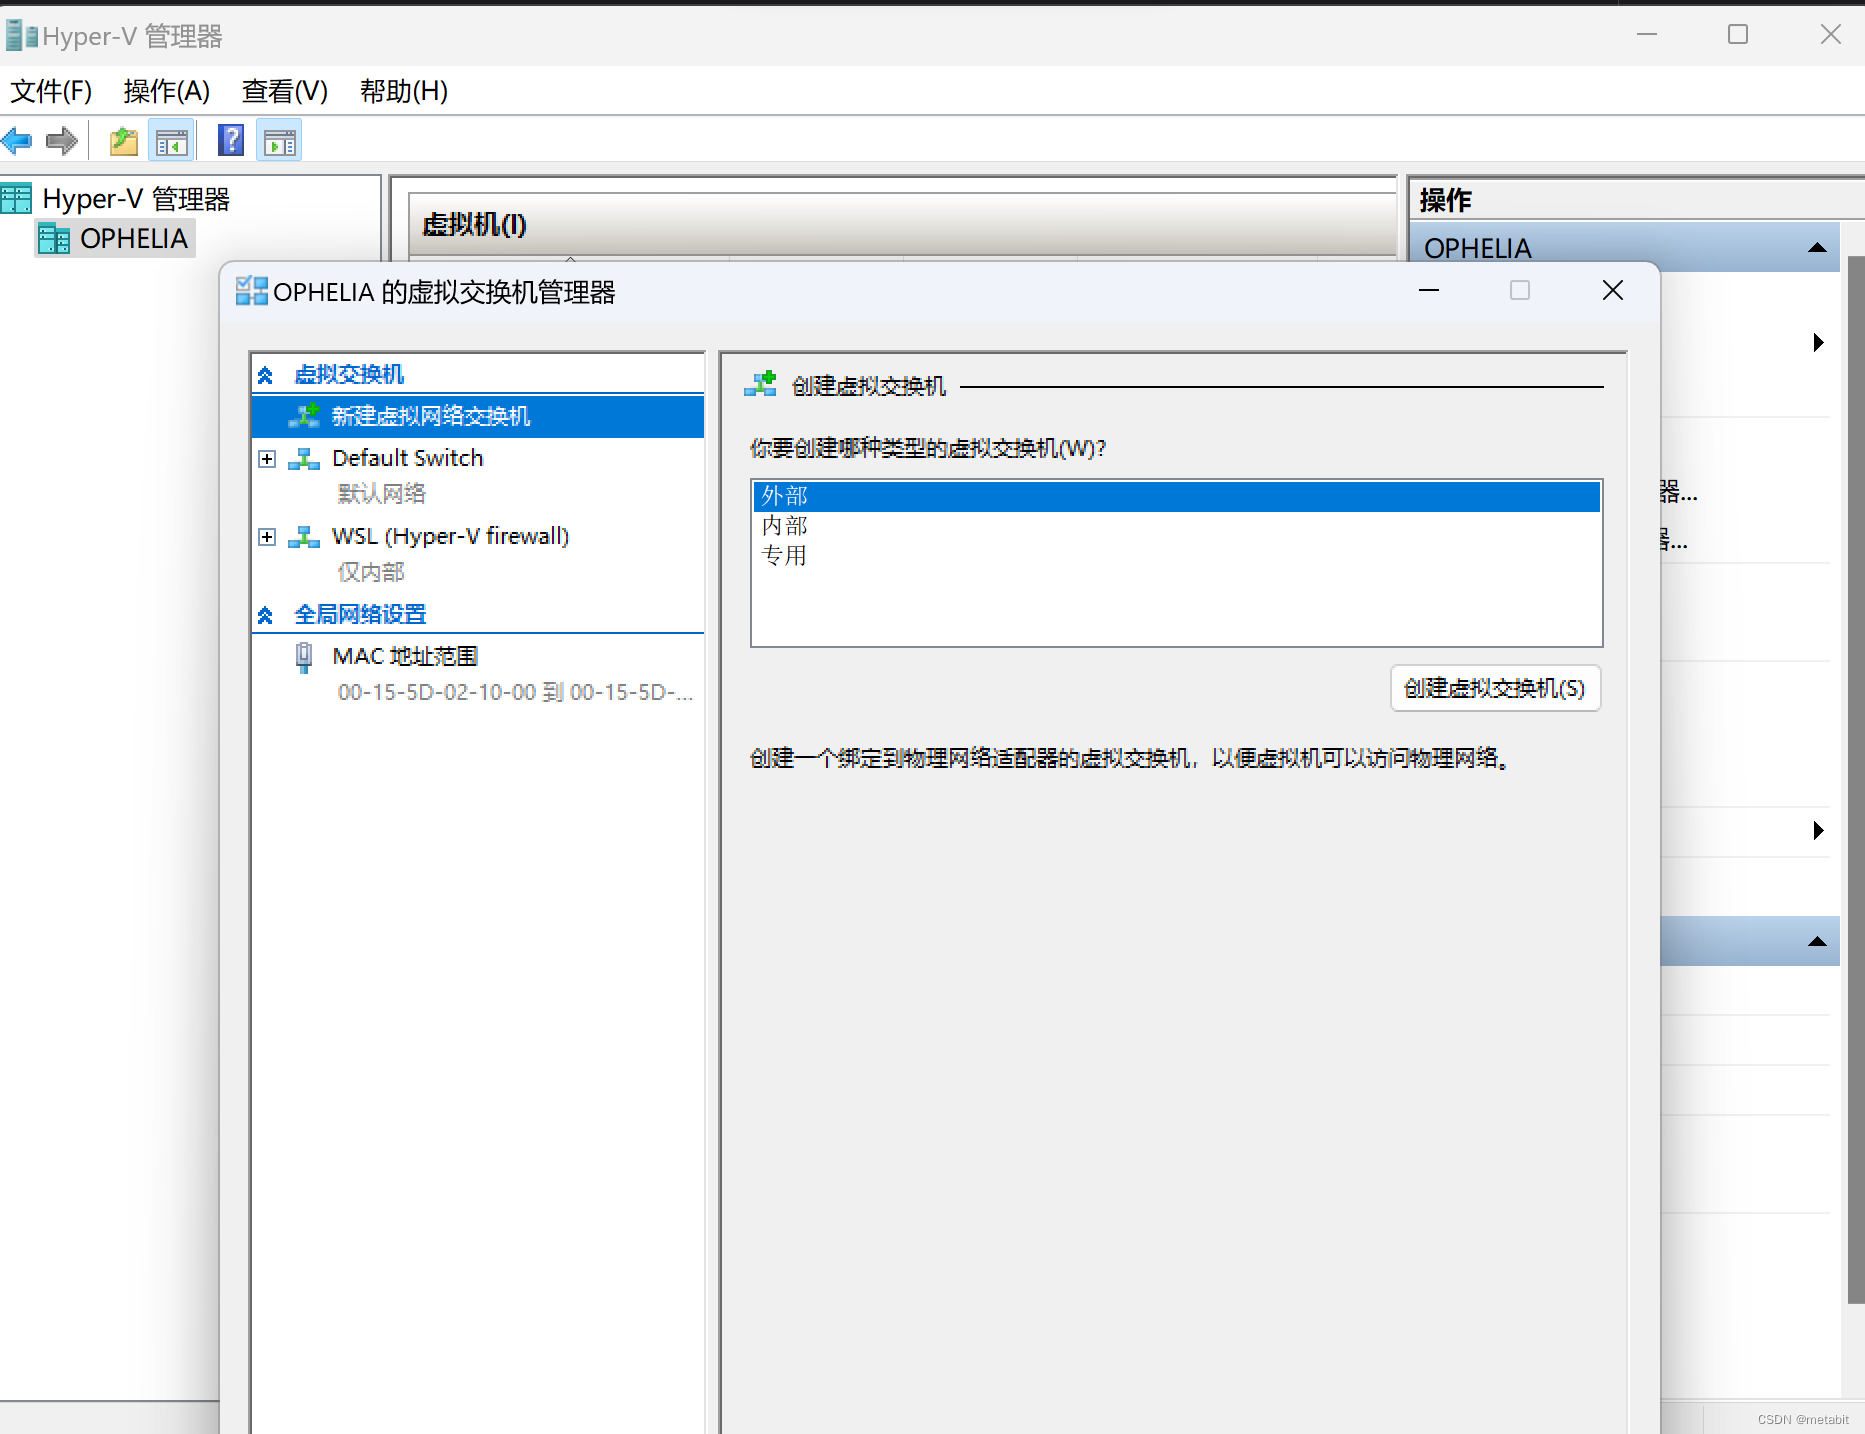Click the Default Switch network icon
The width and height of the screenshot is (1865, 1434).
tap(304, 458)
